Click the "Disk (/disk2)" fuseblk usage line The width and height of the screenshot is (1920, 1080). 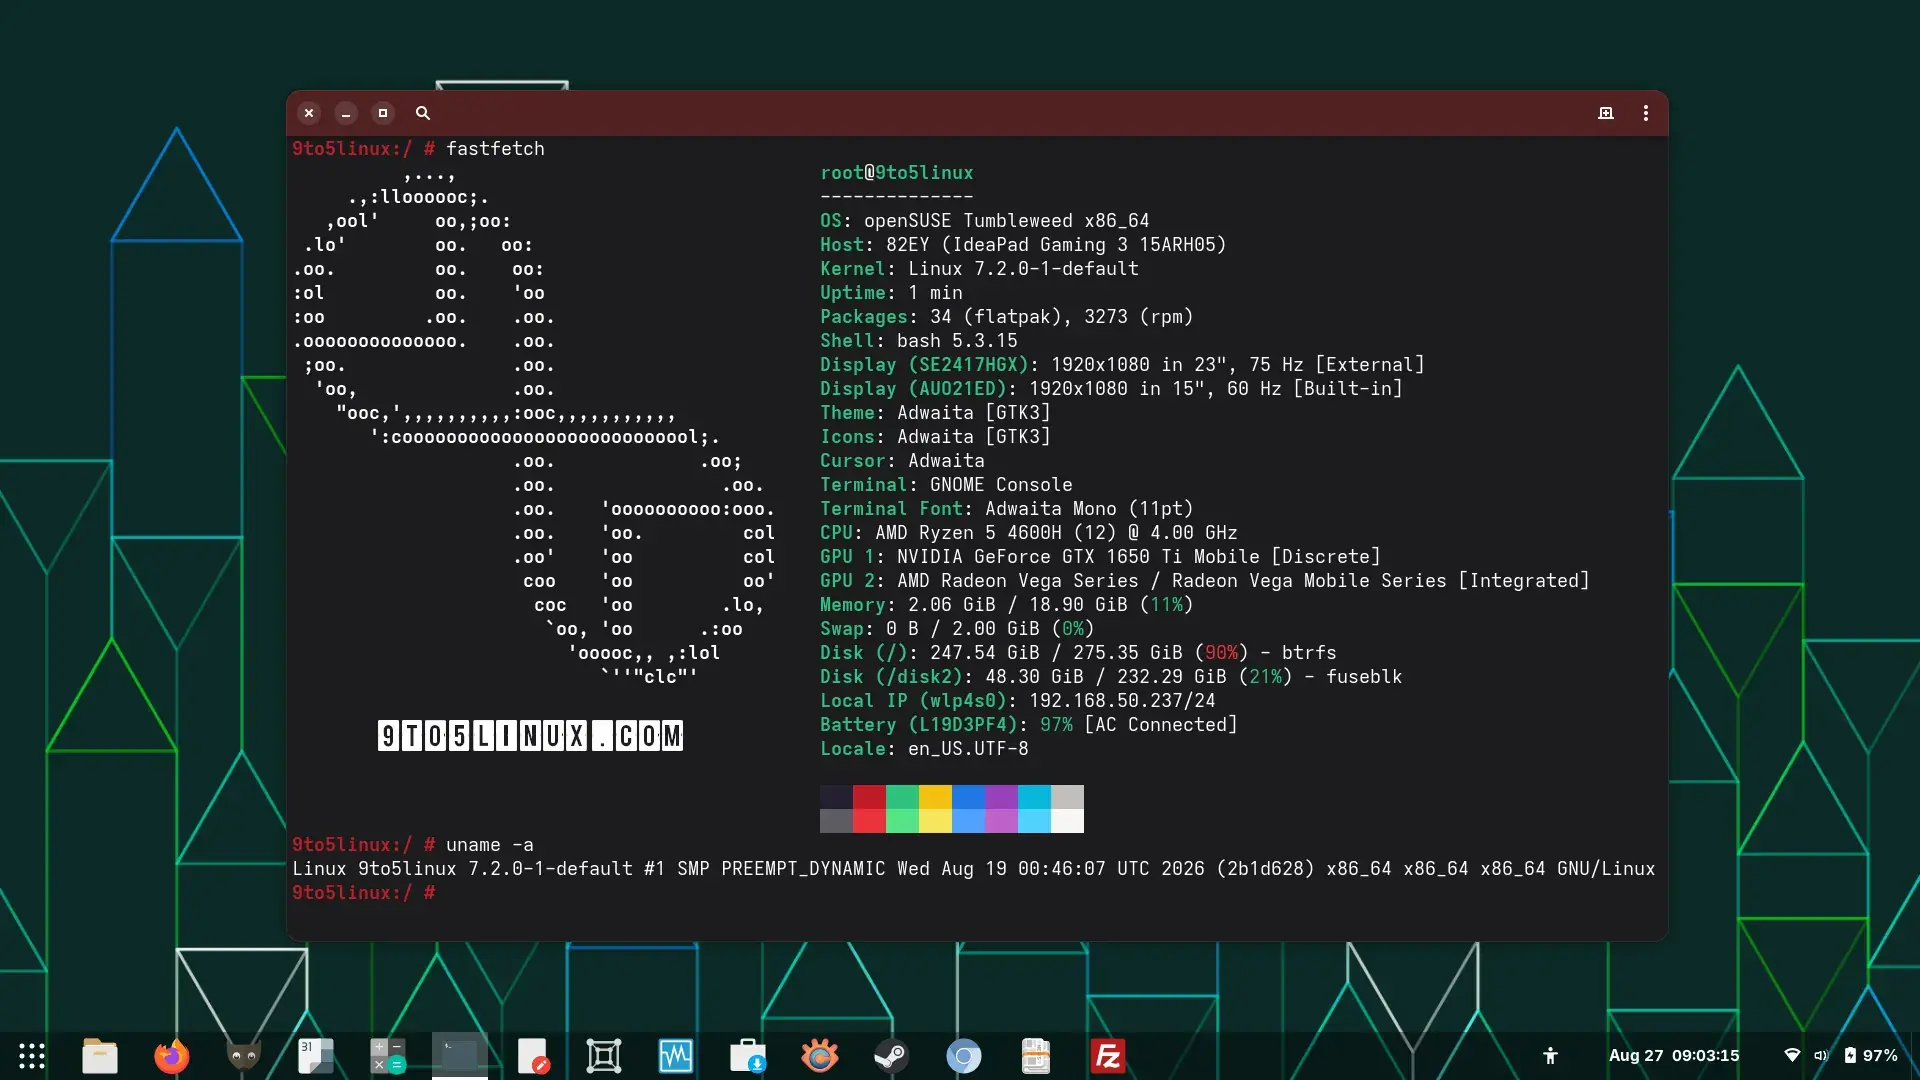coord(1111,677)
